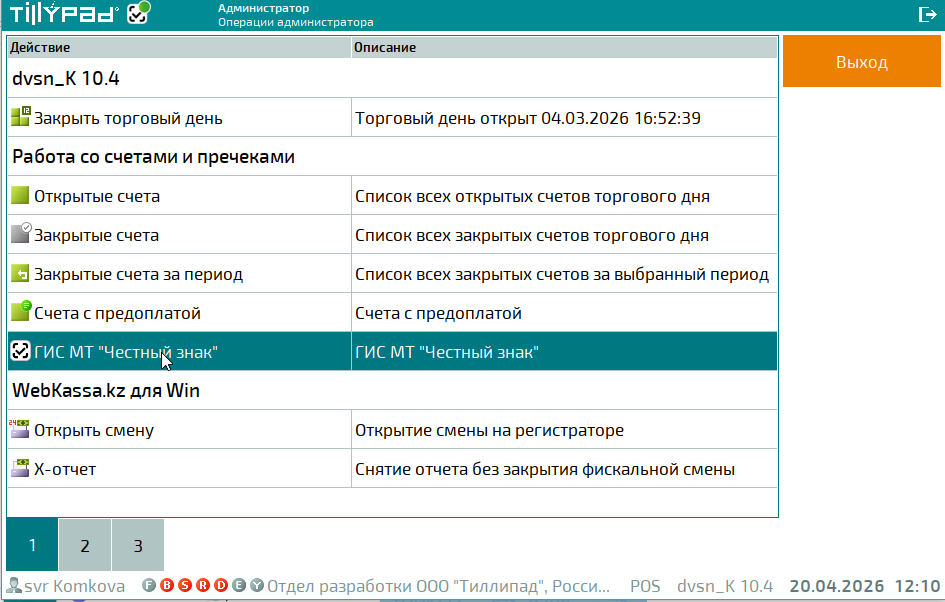Click Снятие отчета без закрытия description
Screen dimensions: 945x602
coord(564,468)
